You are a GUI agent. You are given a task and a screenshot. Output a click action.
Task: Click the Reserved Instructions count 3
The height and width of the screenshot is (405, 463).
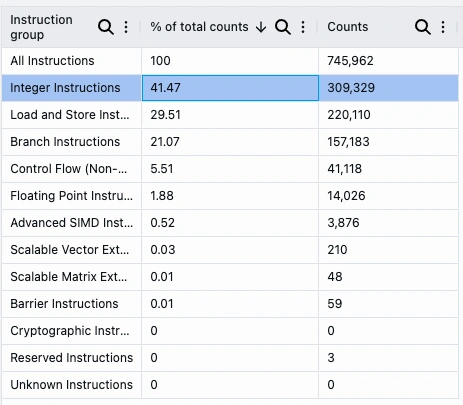pos(389,358)
